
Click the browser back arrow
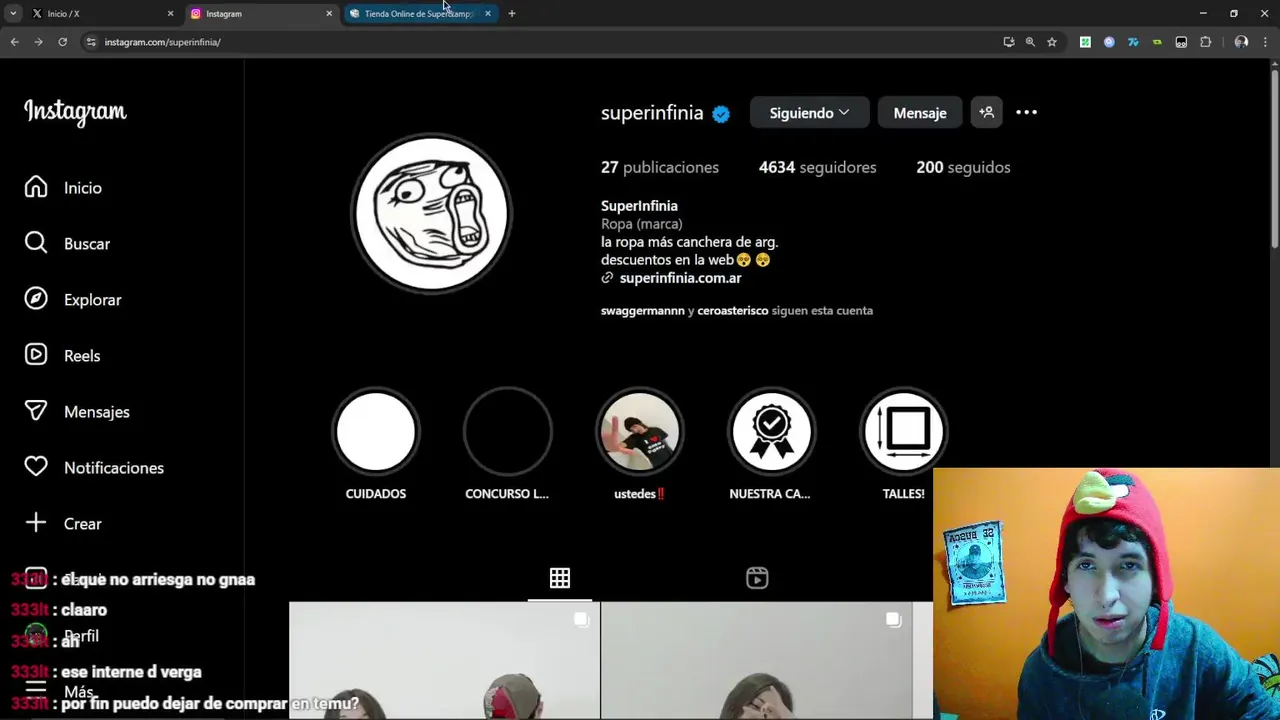click(x=14, y=42)
